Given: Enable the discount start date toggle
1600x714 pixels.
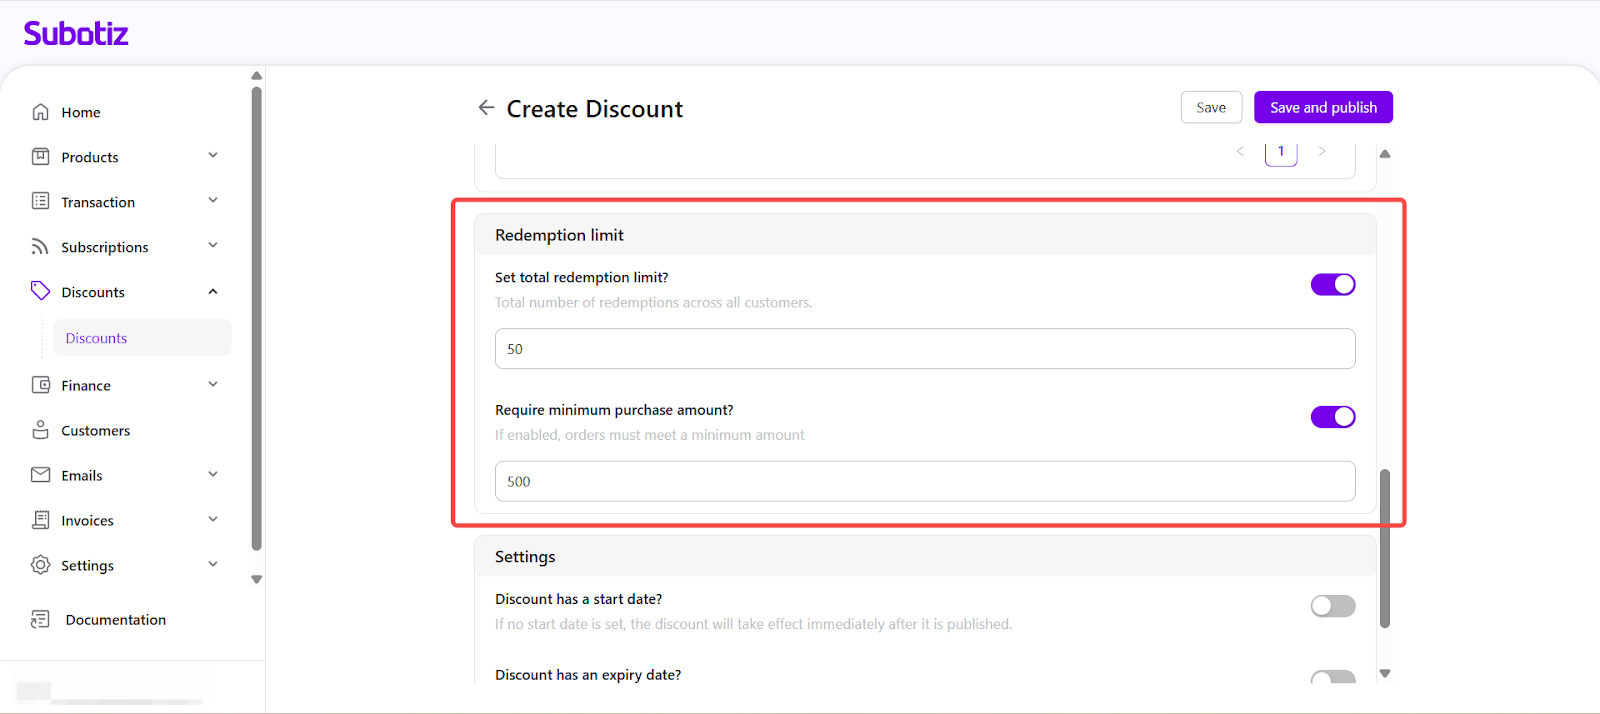Looking at the screenshot, I should 1332,606.
